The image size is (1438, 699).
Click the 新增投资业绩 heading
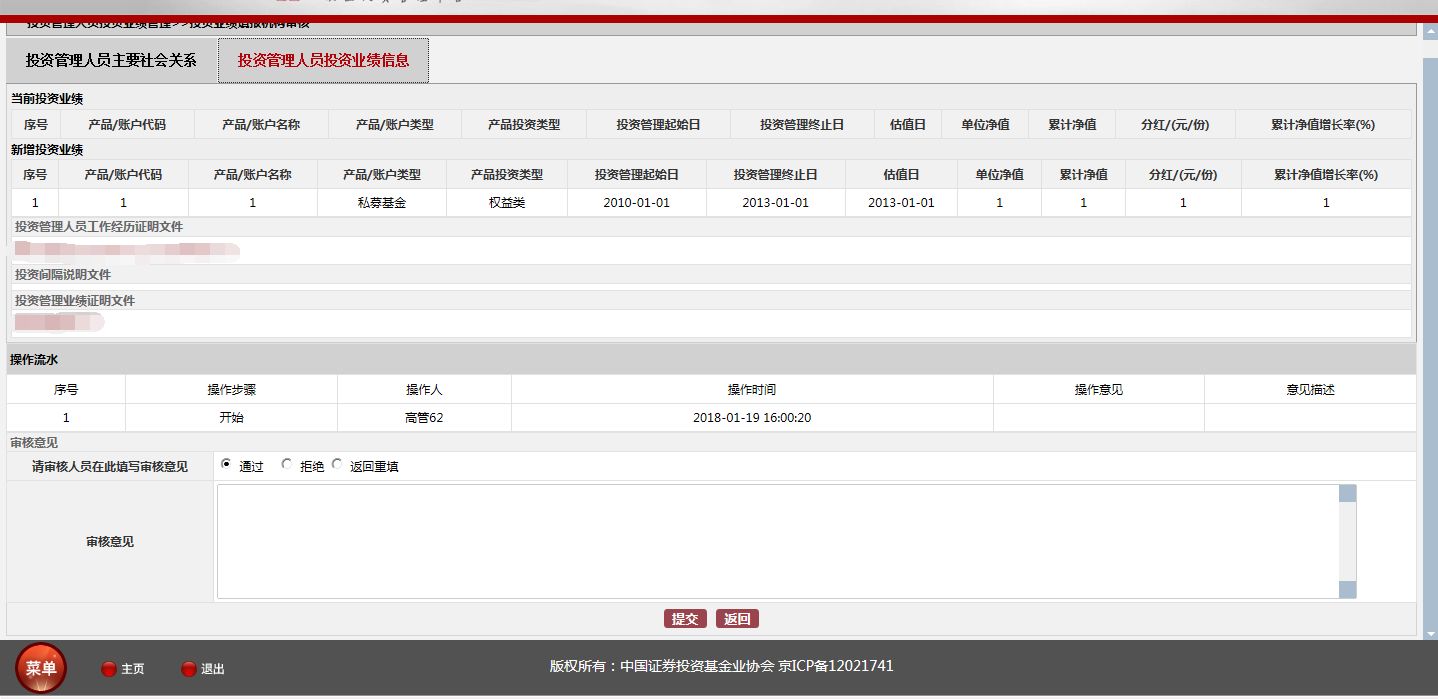[x=47, y=150]
